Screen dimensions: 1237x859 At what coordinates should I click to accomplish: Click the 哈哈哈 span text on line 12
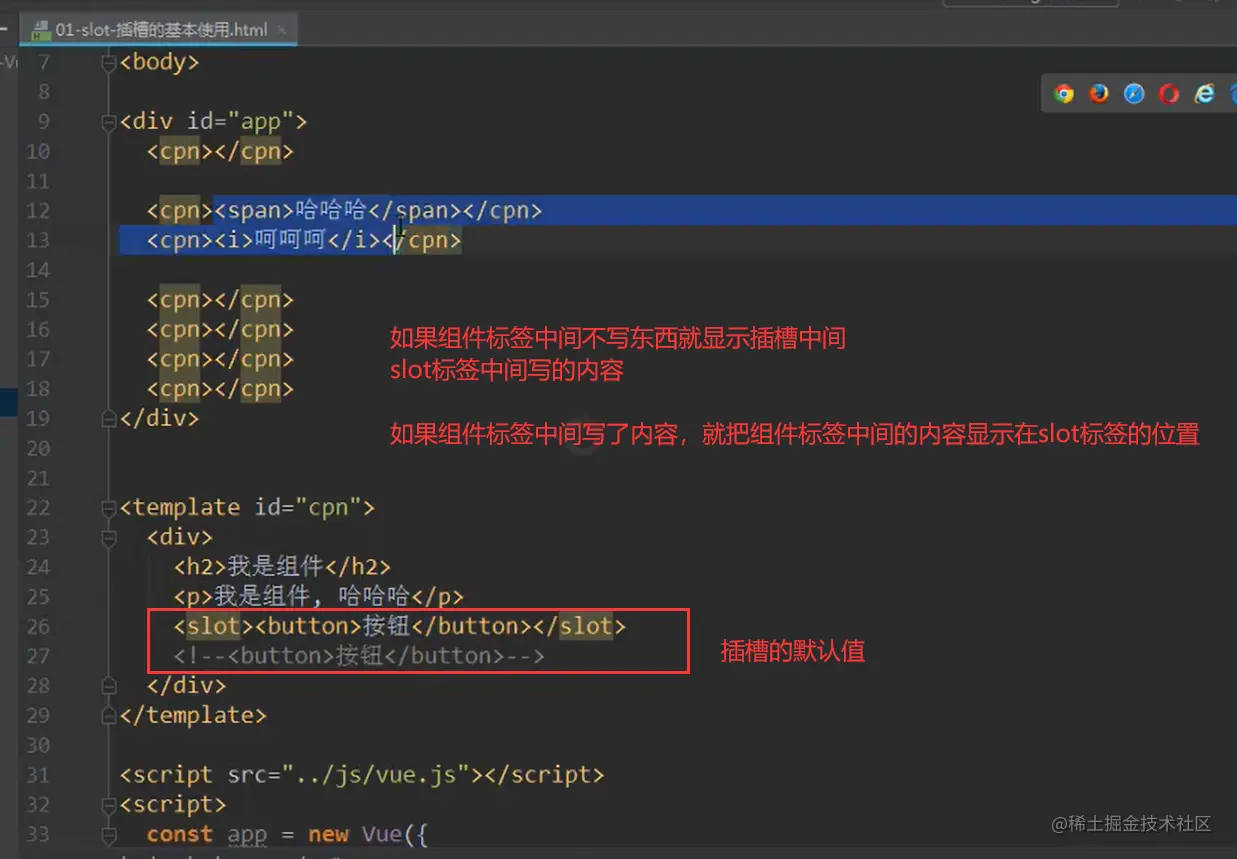[331, 211]
